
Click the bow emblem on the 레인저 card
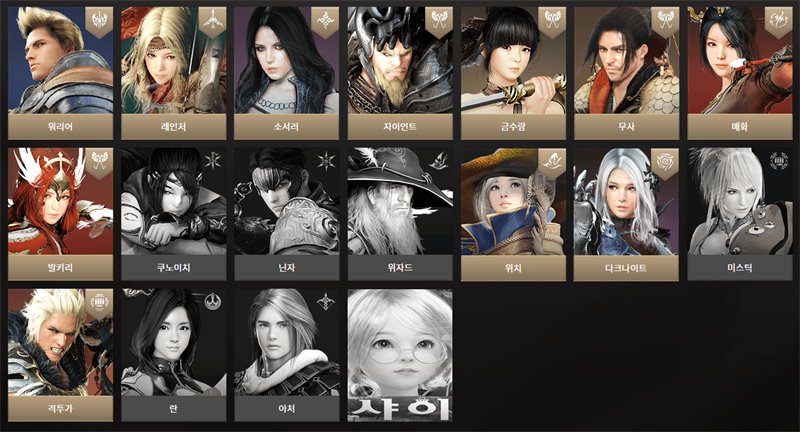212,21
